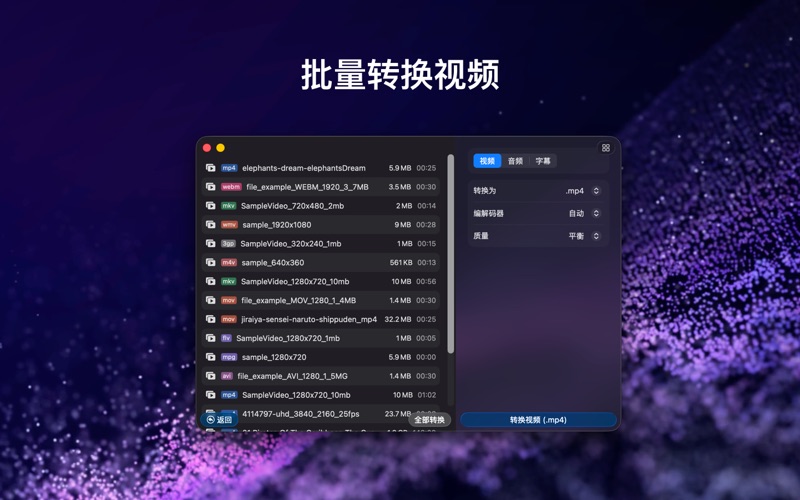Click the 3gp format badge

tap(228, 243)
